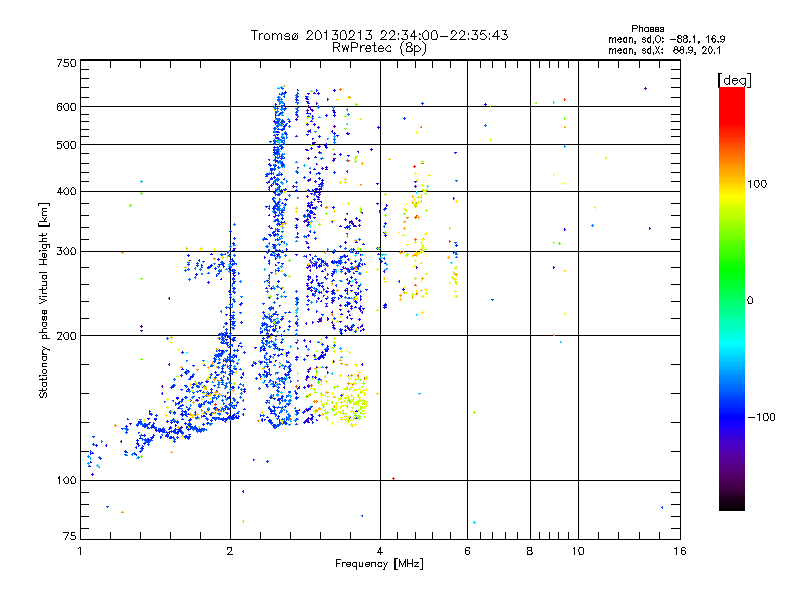Click the x-axis tick label '1'
800x600 pixels.
80,551
